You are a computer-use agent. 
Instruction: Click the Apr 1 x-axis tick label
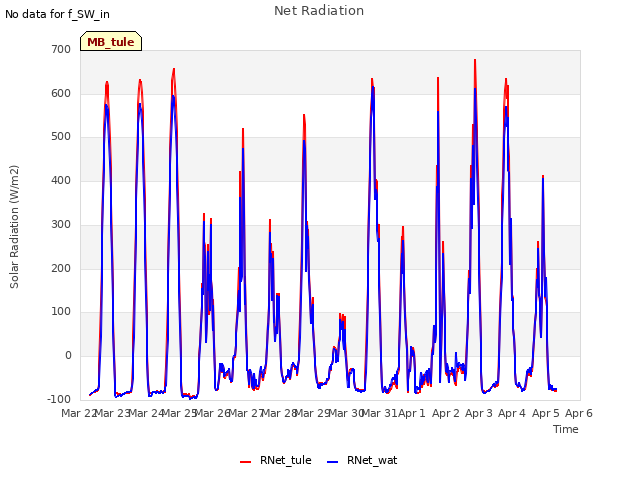click(x=412, y=413)
